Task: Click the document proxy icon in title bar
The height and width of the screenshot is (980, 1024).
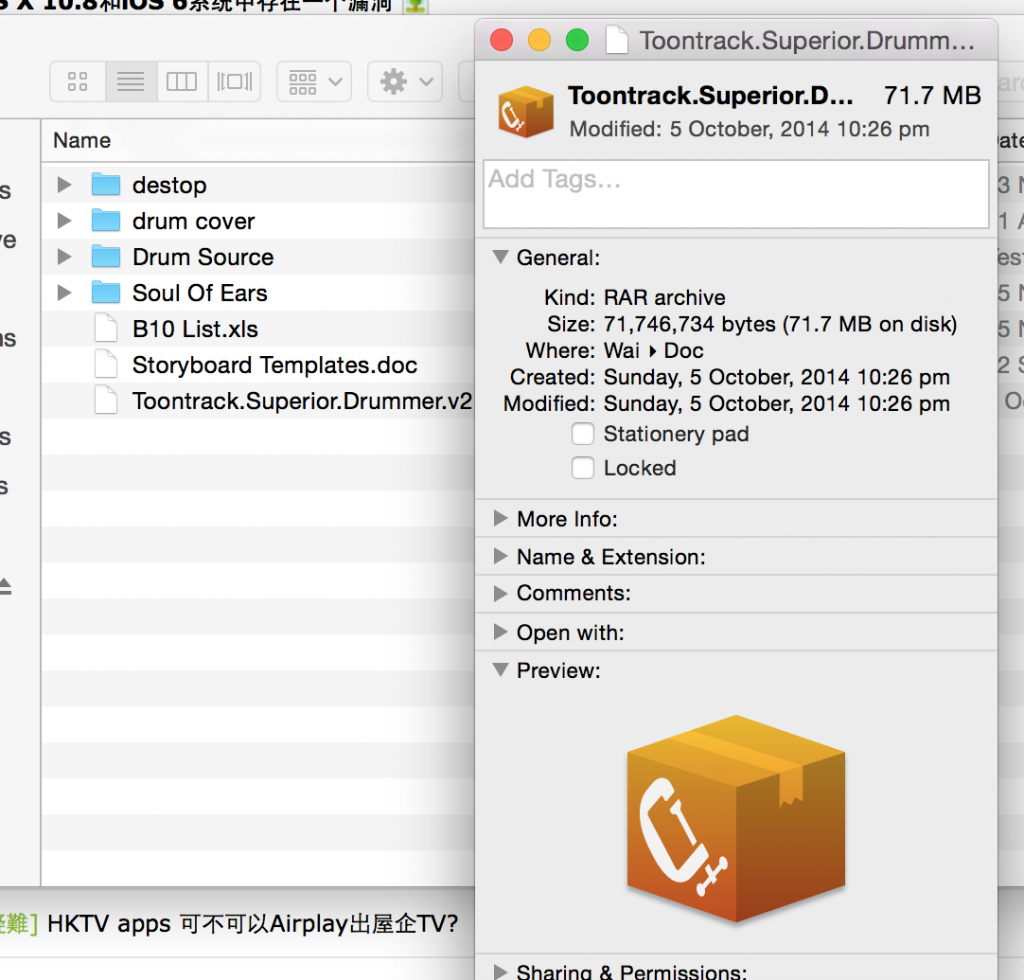Action: 616,40
